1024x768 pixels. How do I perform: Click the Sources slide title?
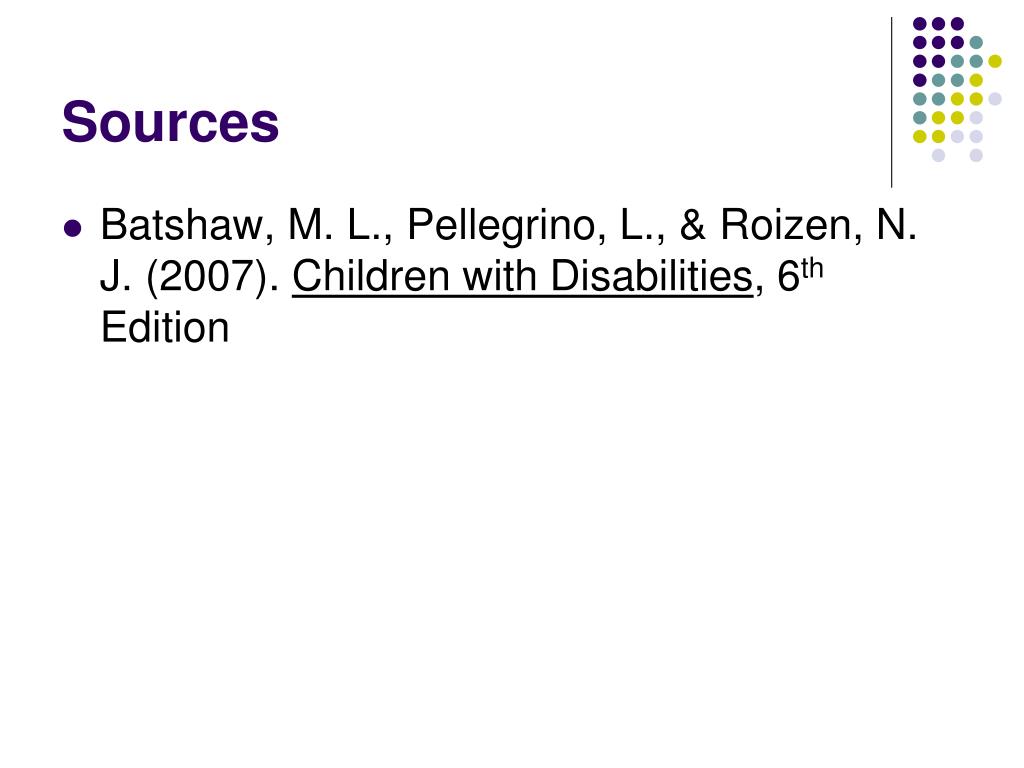pyautogui.click(x=170, y=122)
